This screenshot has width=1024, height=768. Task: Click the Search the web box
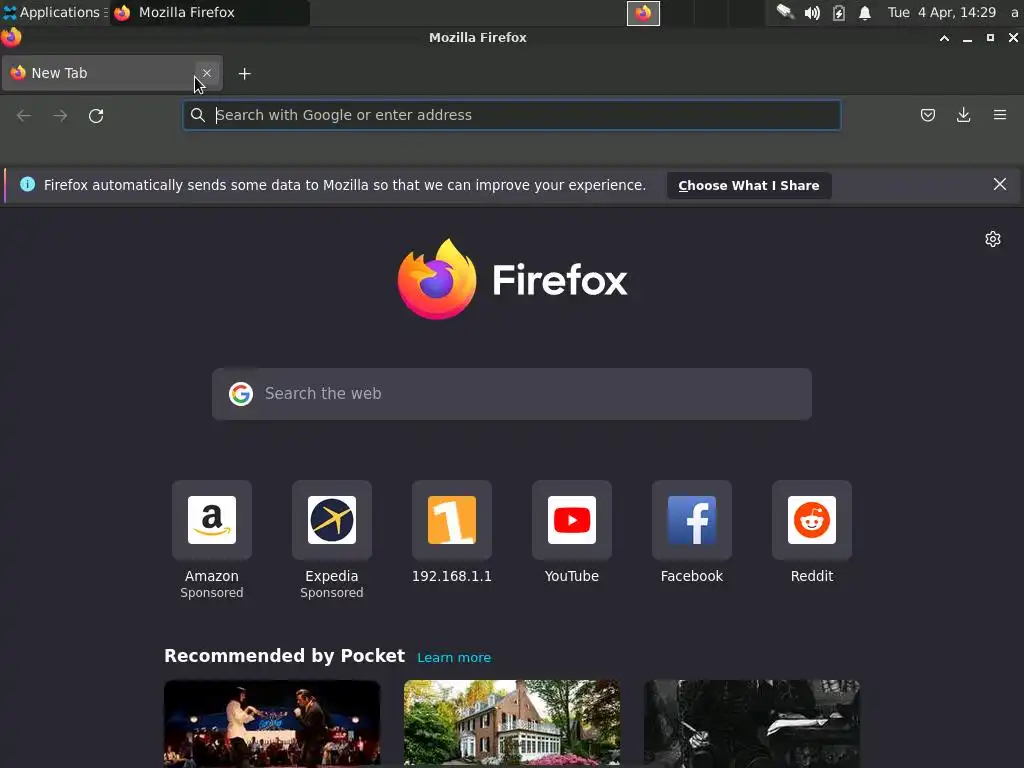pyautogui.click(x=511, y=394)
